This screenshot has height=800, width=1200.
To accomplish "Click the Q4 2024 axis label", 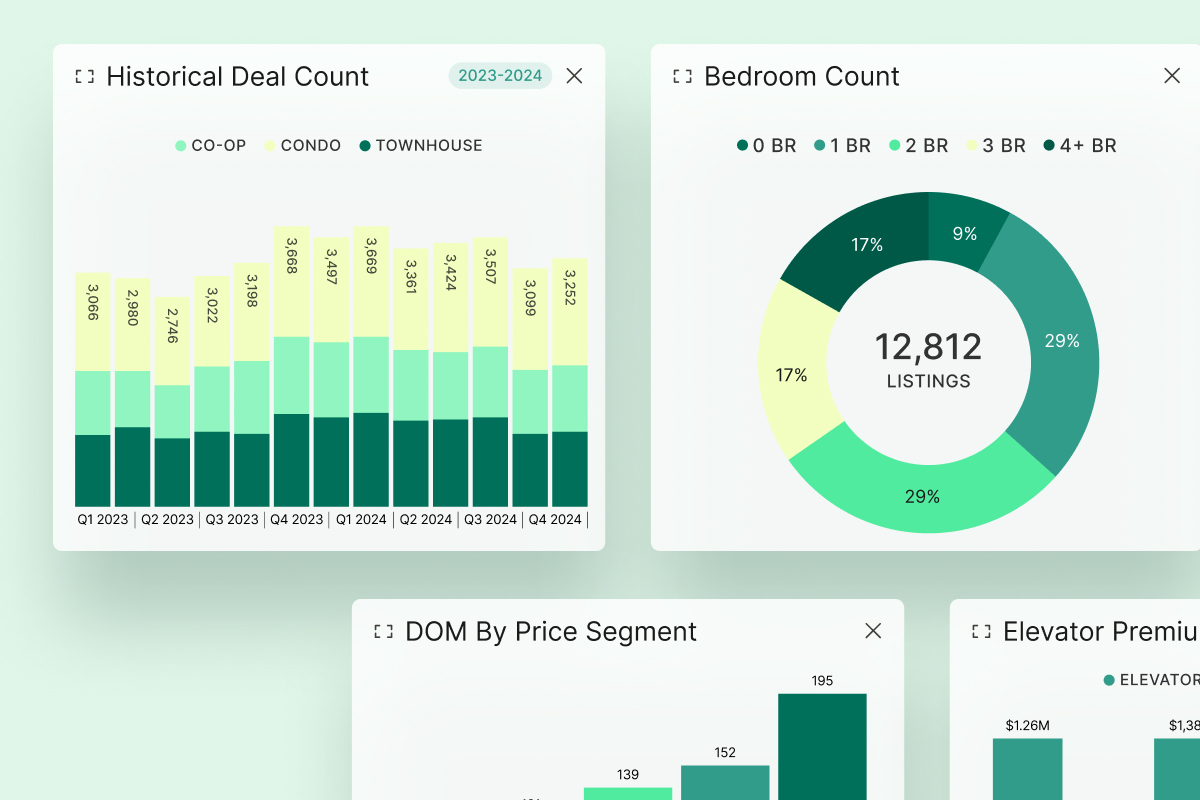I will point(555,520).
